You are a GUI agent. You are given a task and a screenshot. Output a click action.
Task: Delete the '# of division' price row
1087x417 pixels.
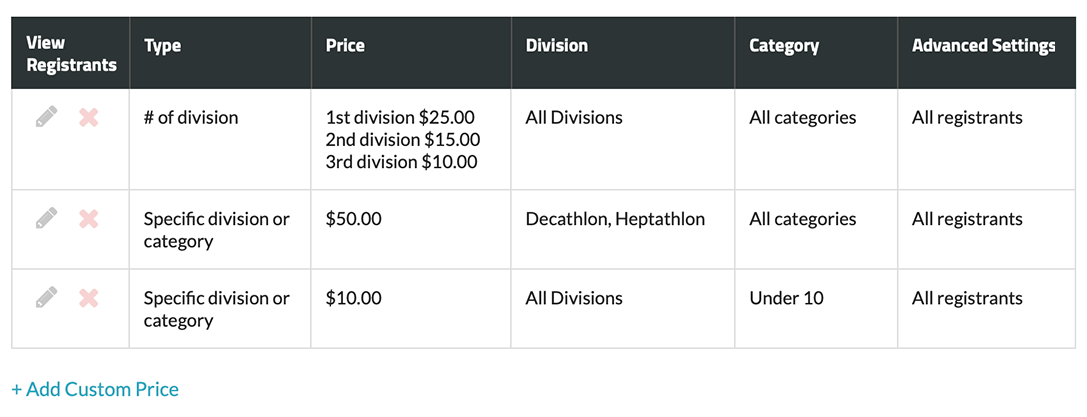88,117
